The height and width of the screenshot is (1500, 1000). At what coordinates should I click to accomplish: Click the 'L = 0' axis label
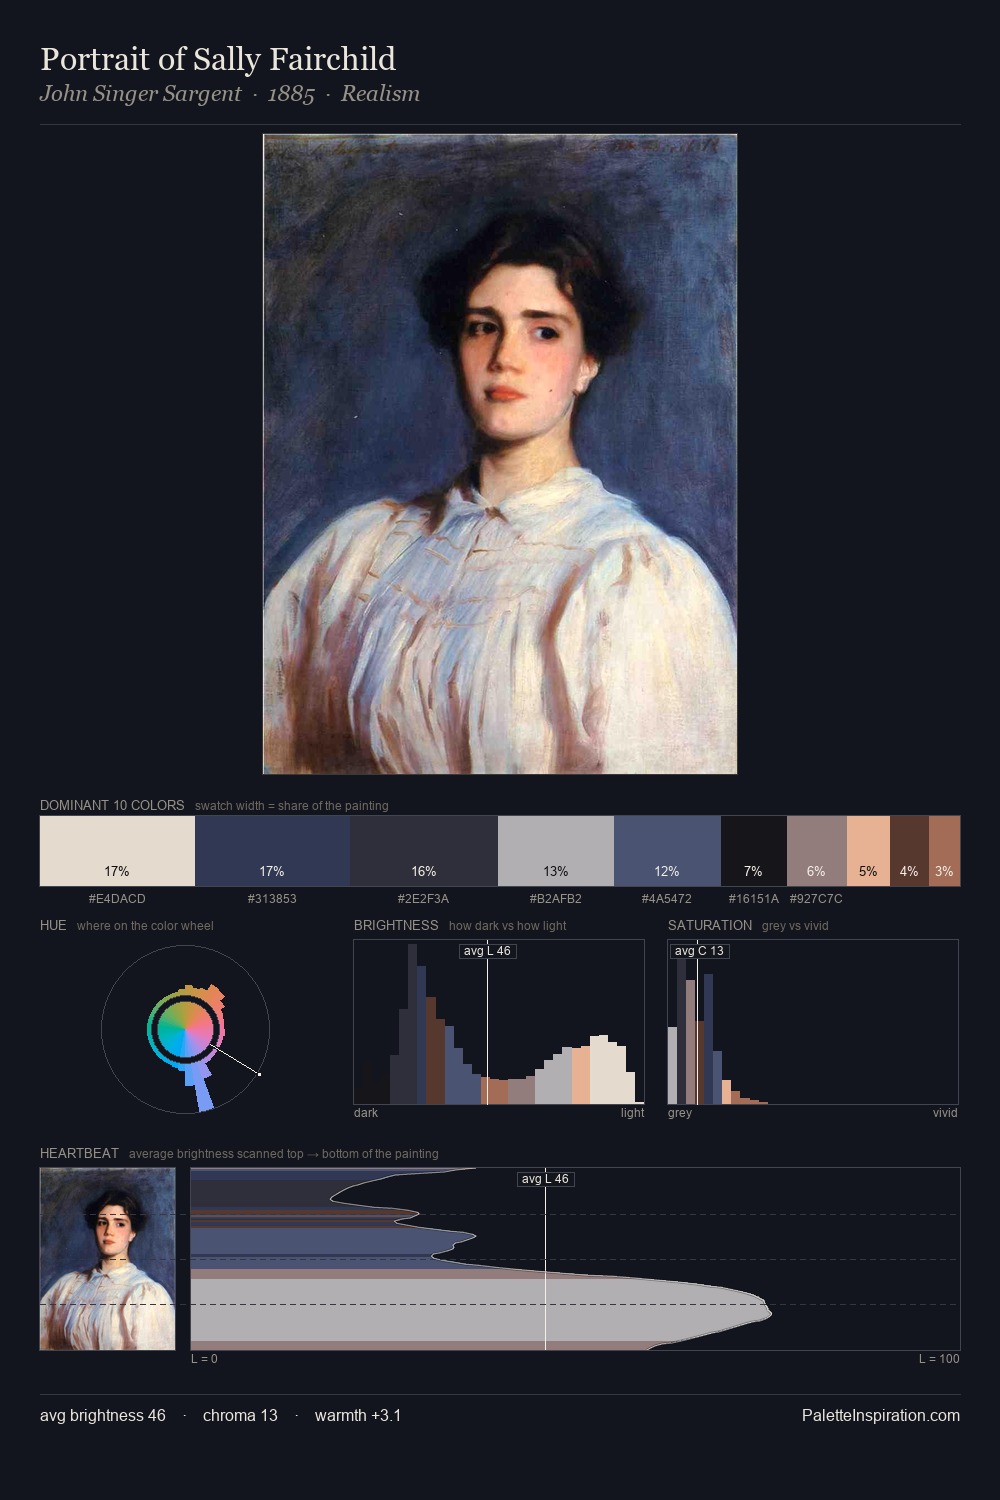[204, 1359]
